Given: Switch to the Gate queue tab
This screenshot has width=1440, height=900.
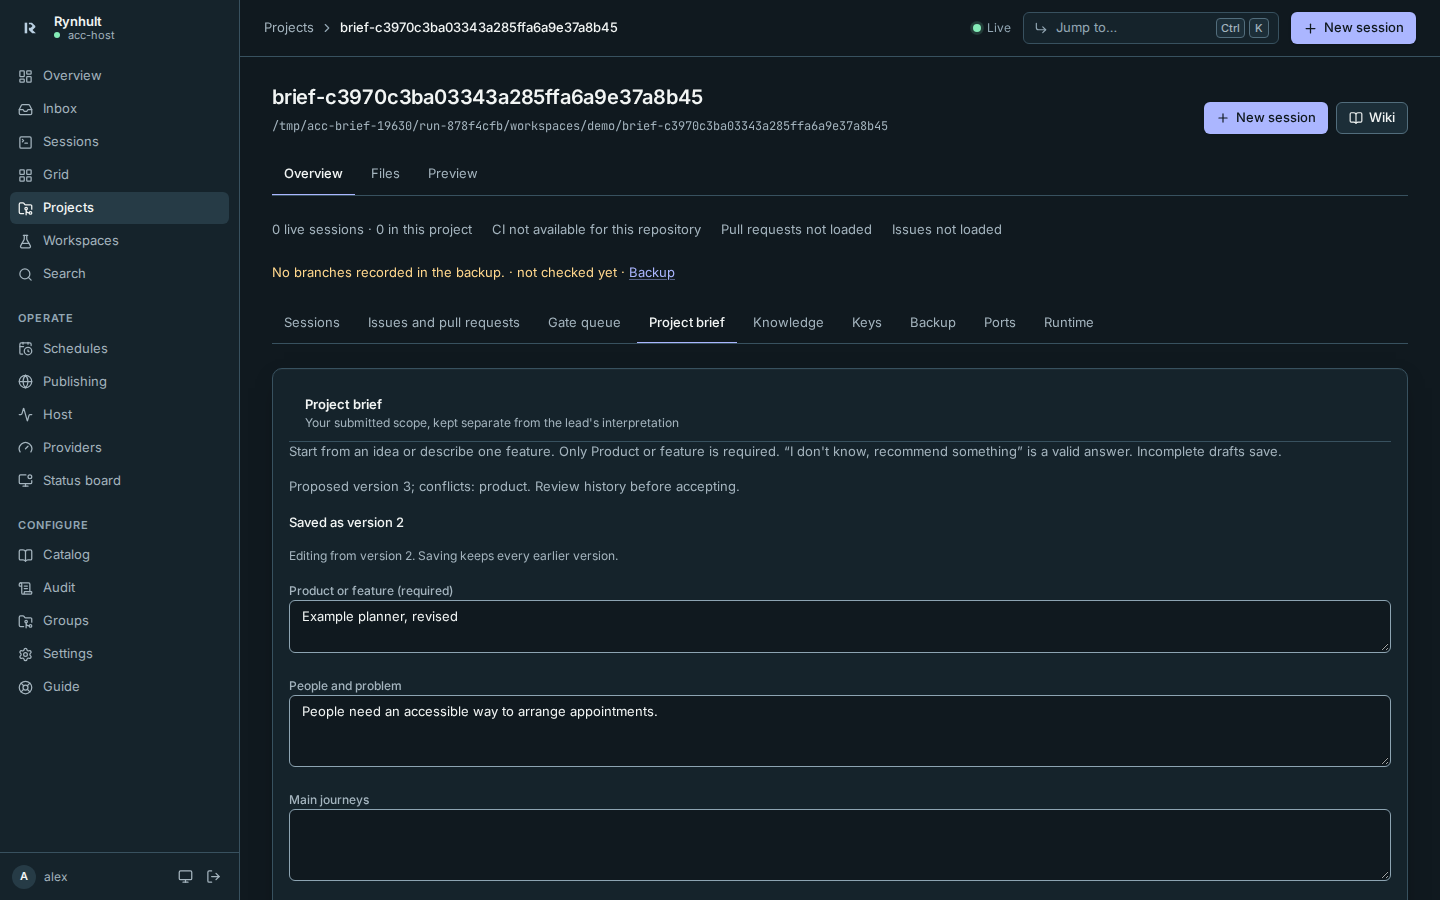Looking at the screenshot, I should [584, 323].
